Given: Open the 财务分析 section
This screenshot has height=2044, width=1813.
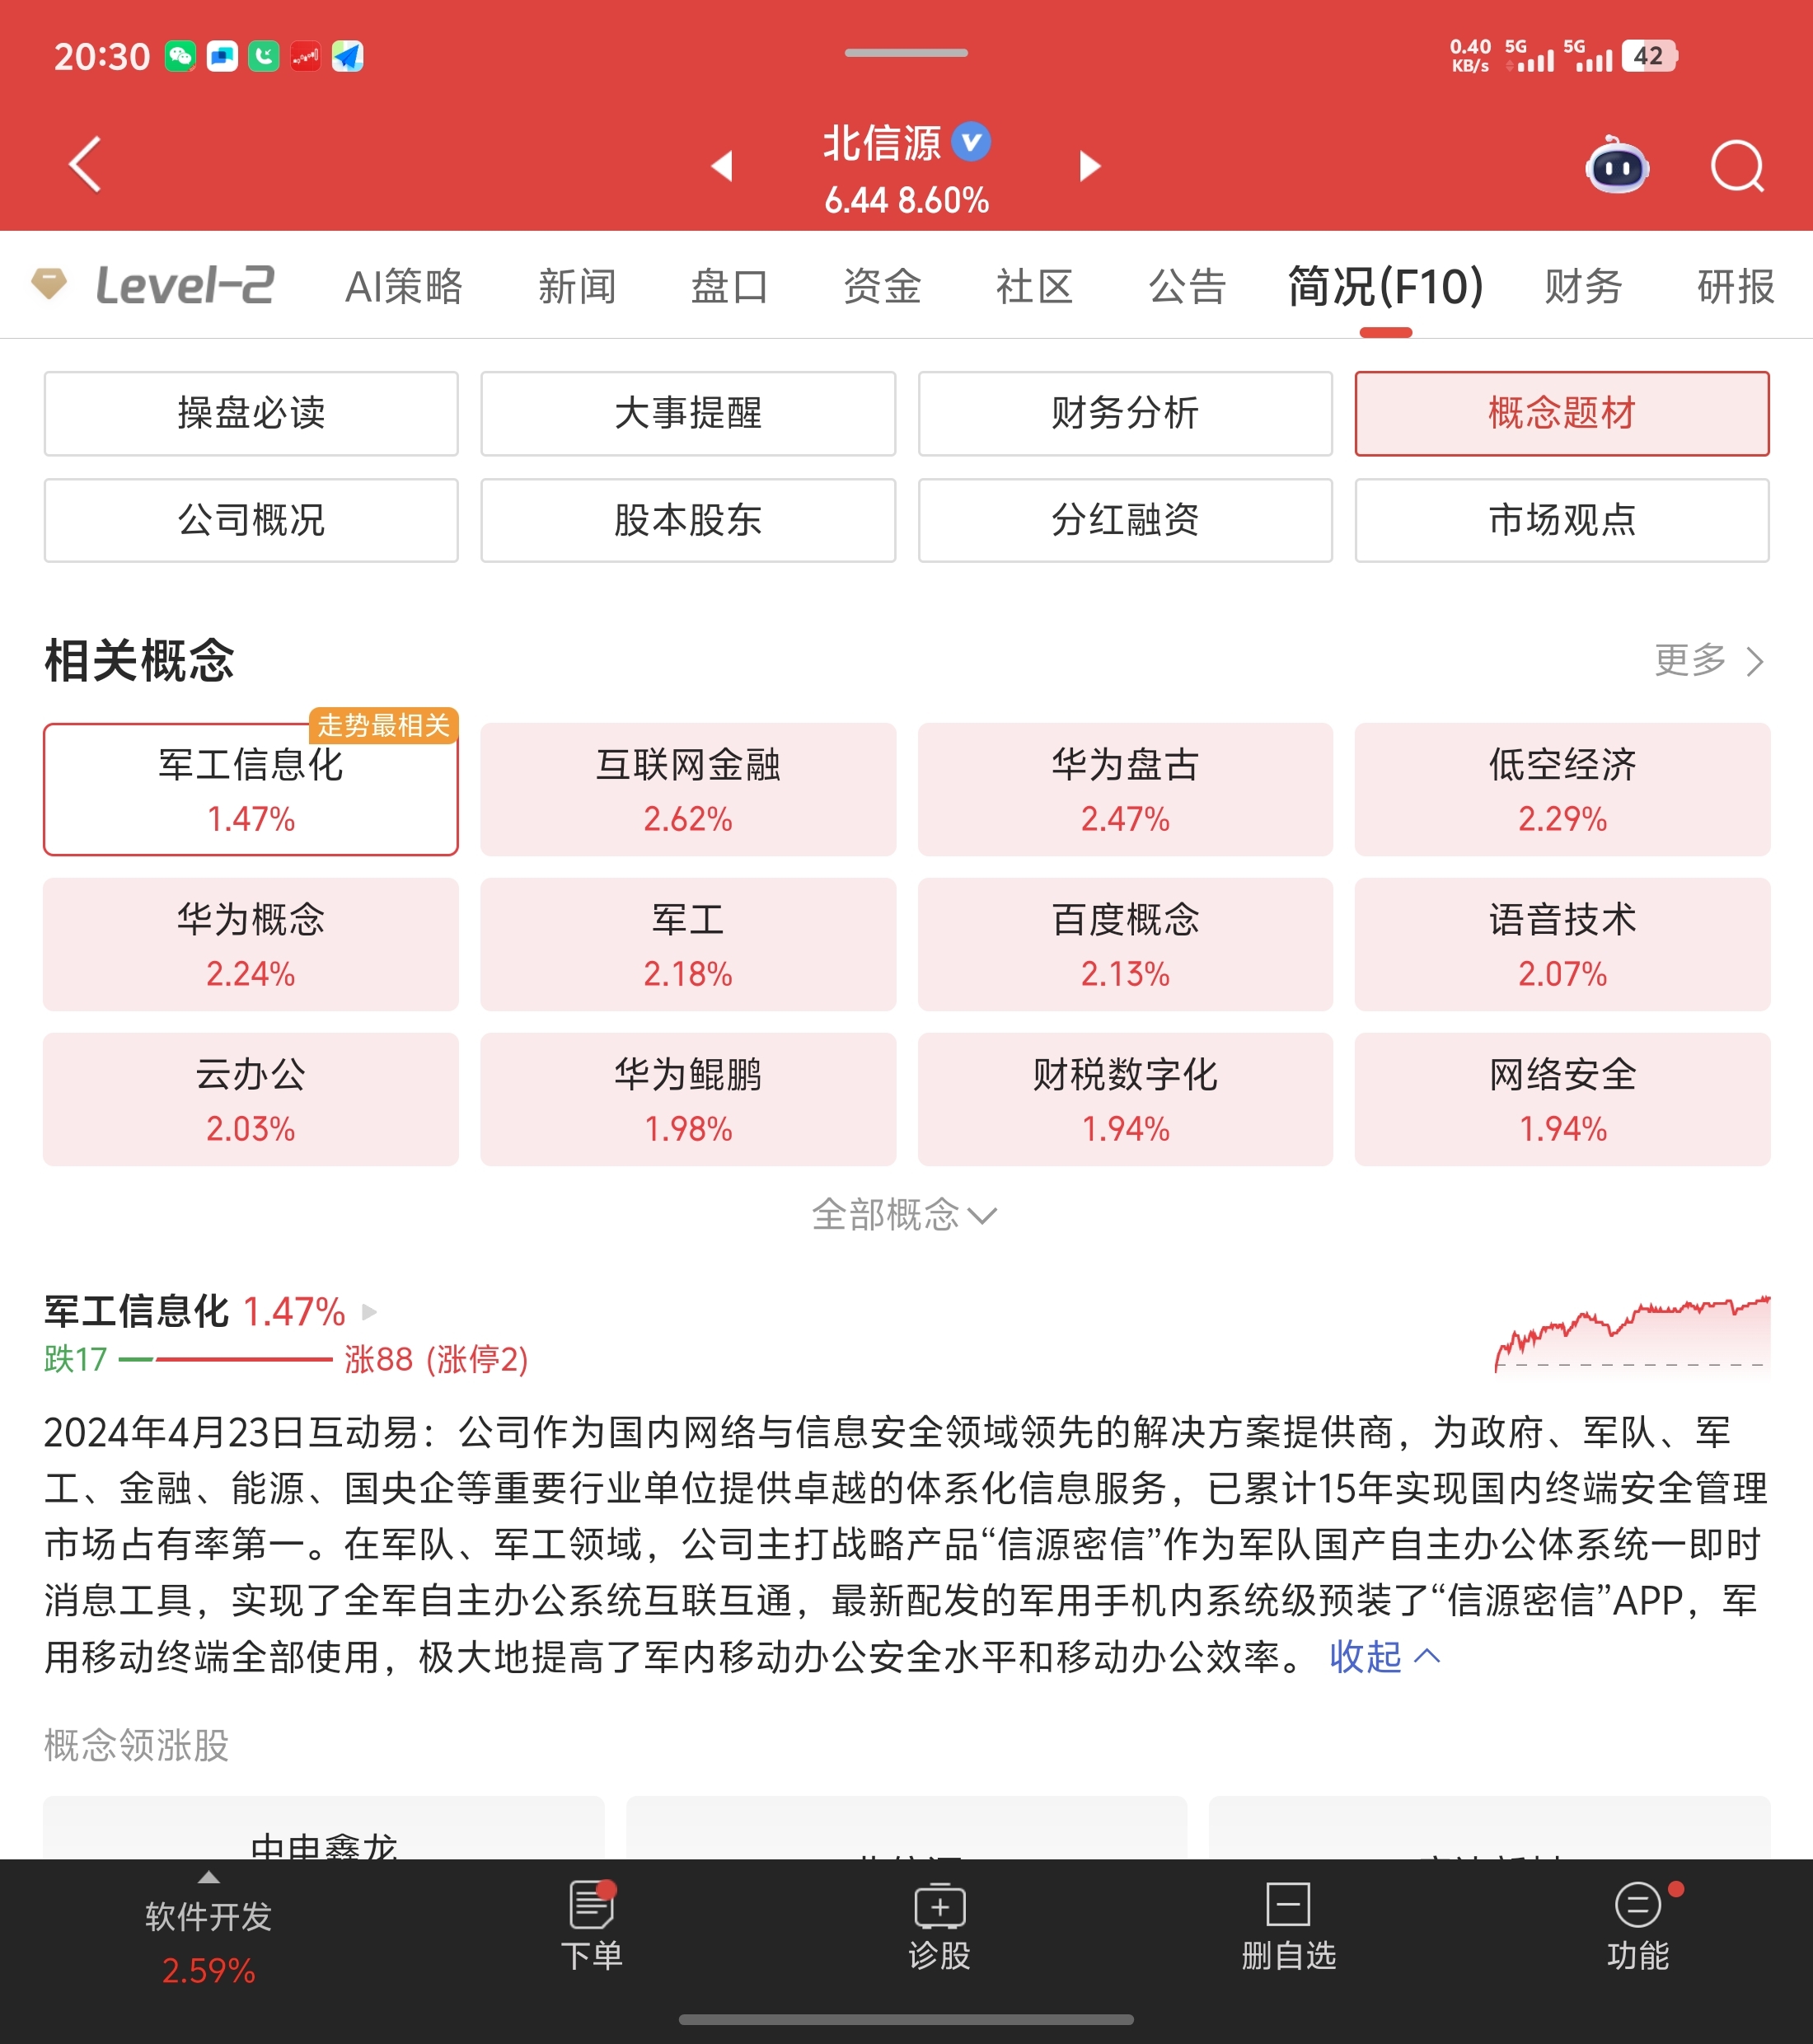Looking at the screenshot, I should [x=1125, y=414].
